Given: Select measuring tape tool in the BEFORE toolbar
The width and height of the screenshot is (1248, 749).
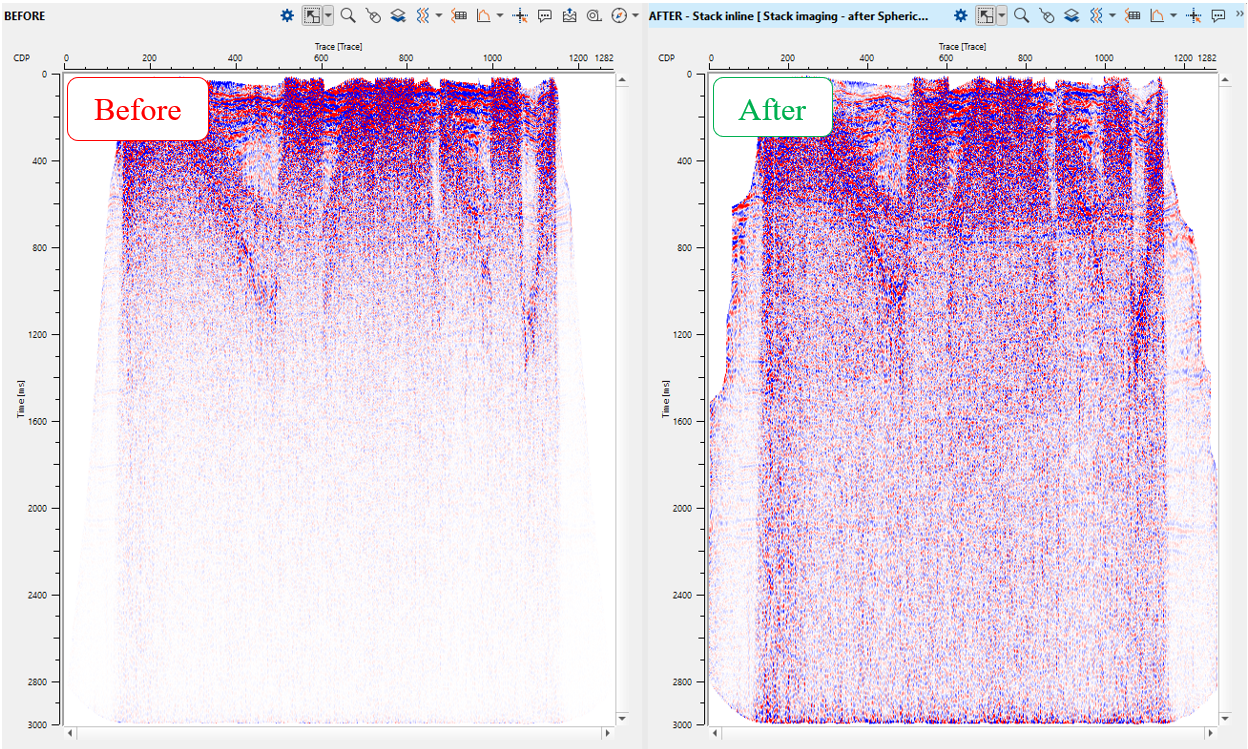Looking at the screenshot, I should click(x=594, y=16).
